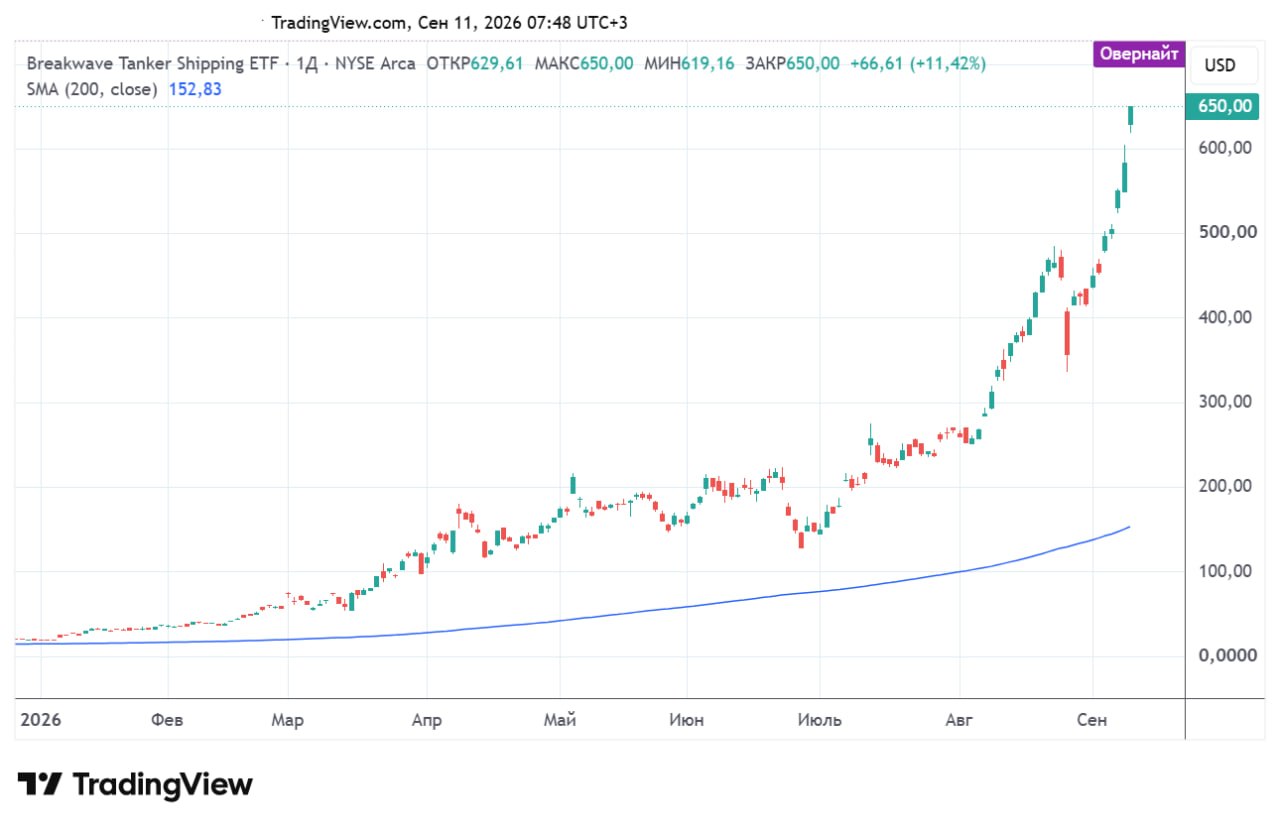Click the 2026 year label on time axis
The height and width of the screenshot is (829, 1280).
point(41,720)
